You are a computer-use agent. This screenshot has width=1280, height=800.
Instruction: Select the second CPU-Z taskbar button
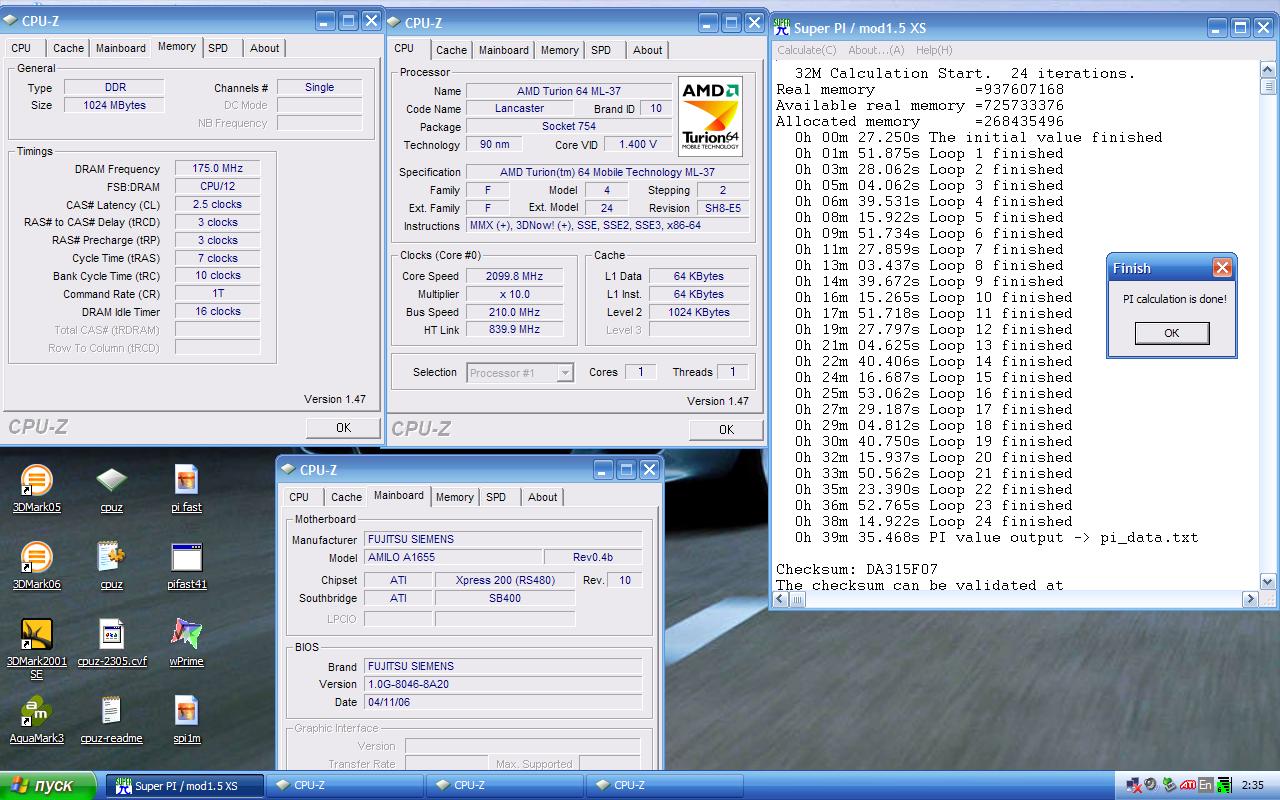pyautogui.click(x=505, y=785)
